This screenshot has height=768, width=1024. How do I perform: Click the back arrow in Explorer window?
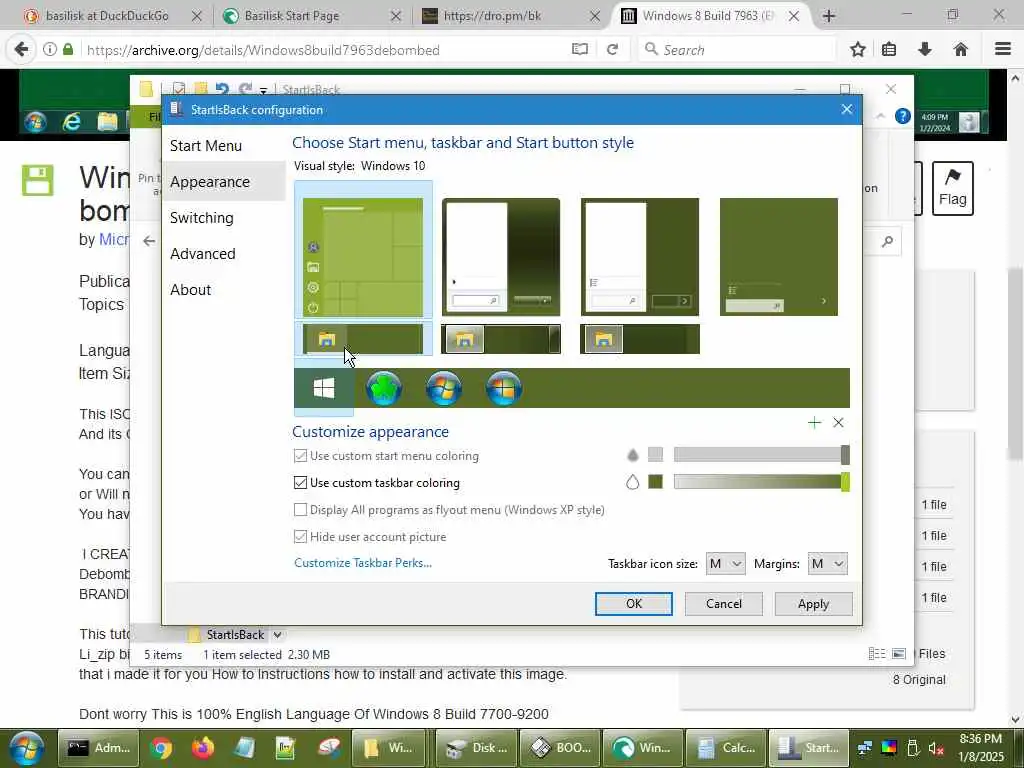(x=149, y=241)
